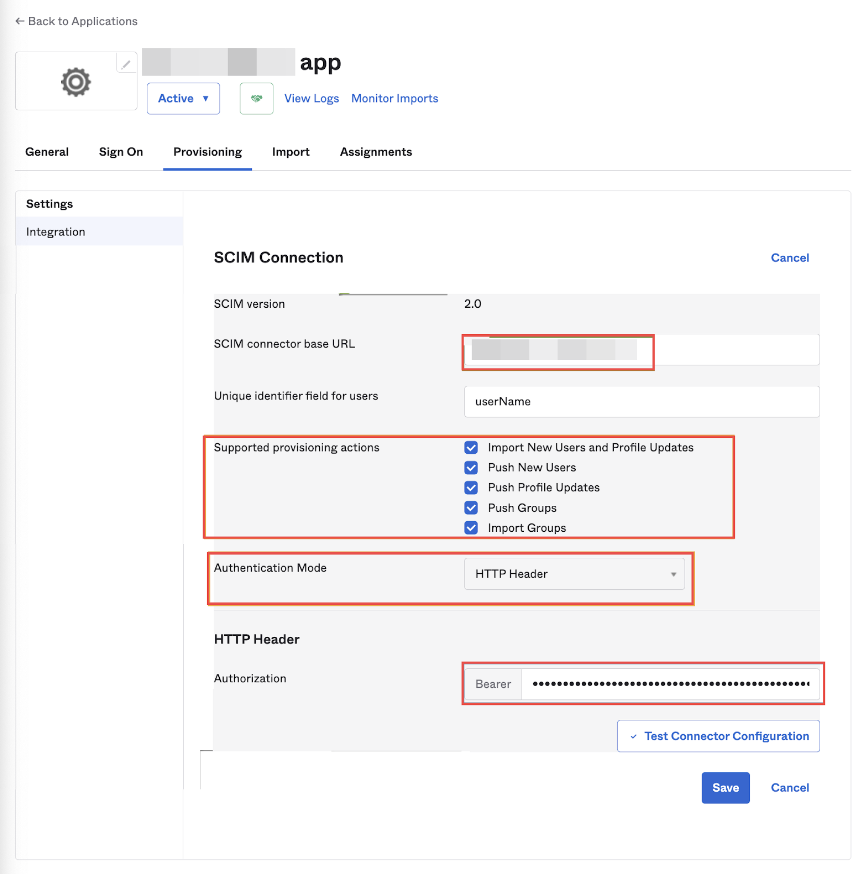Click the SCIM version value 2.0
The height and width of the screenshot is (874, 852).
point(473,304)
